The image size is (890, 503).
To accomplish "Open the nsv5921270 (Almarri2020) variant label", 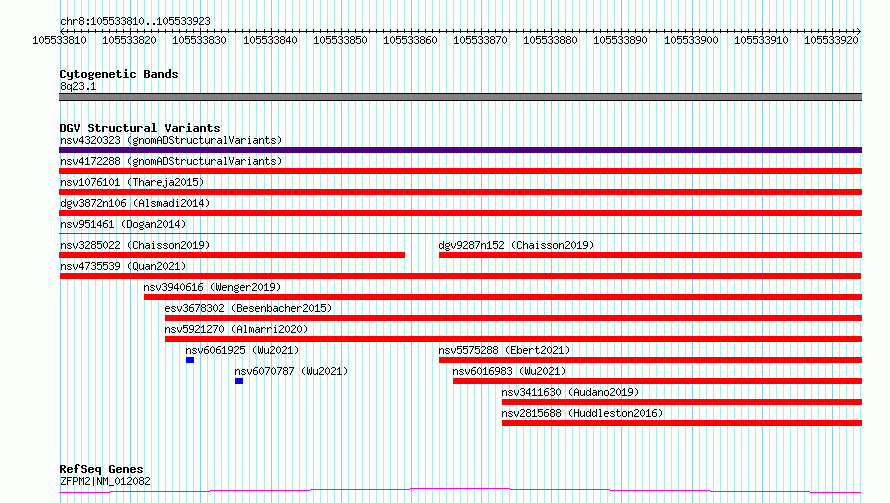I will pyautogui.click(x=236, y=329).
